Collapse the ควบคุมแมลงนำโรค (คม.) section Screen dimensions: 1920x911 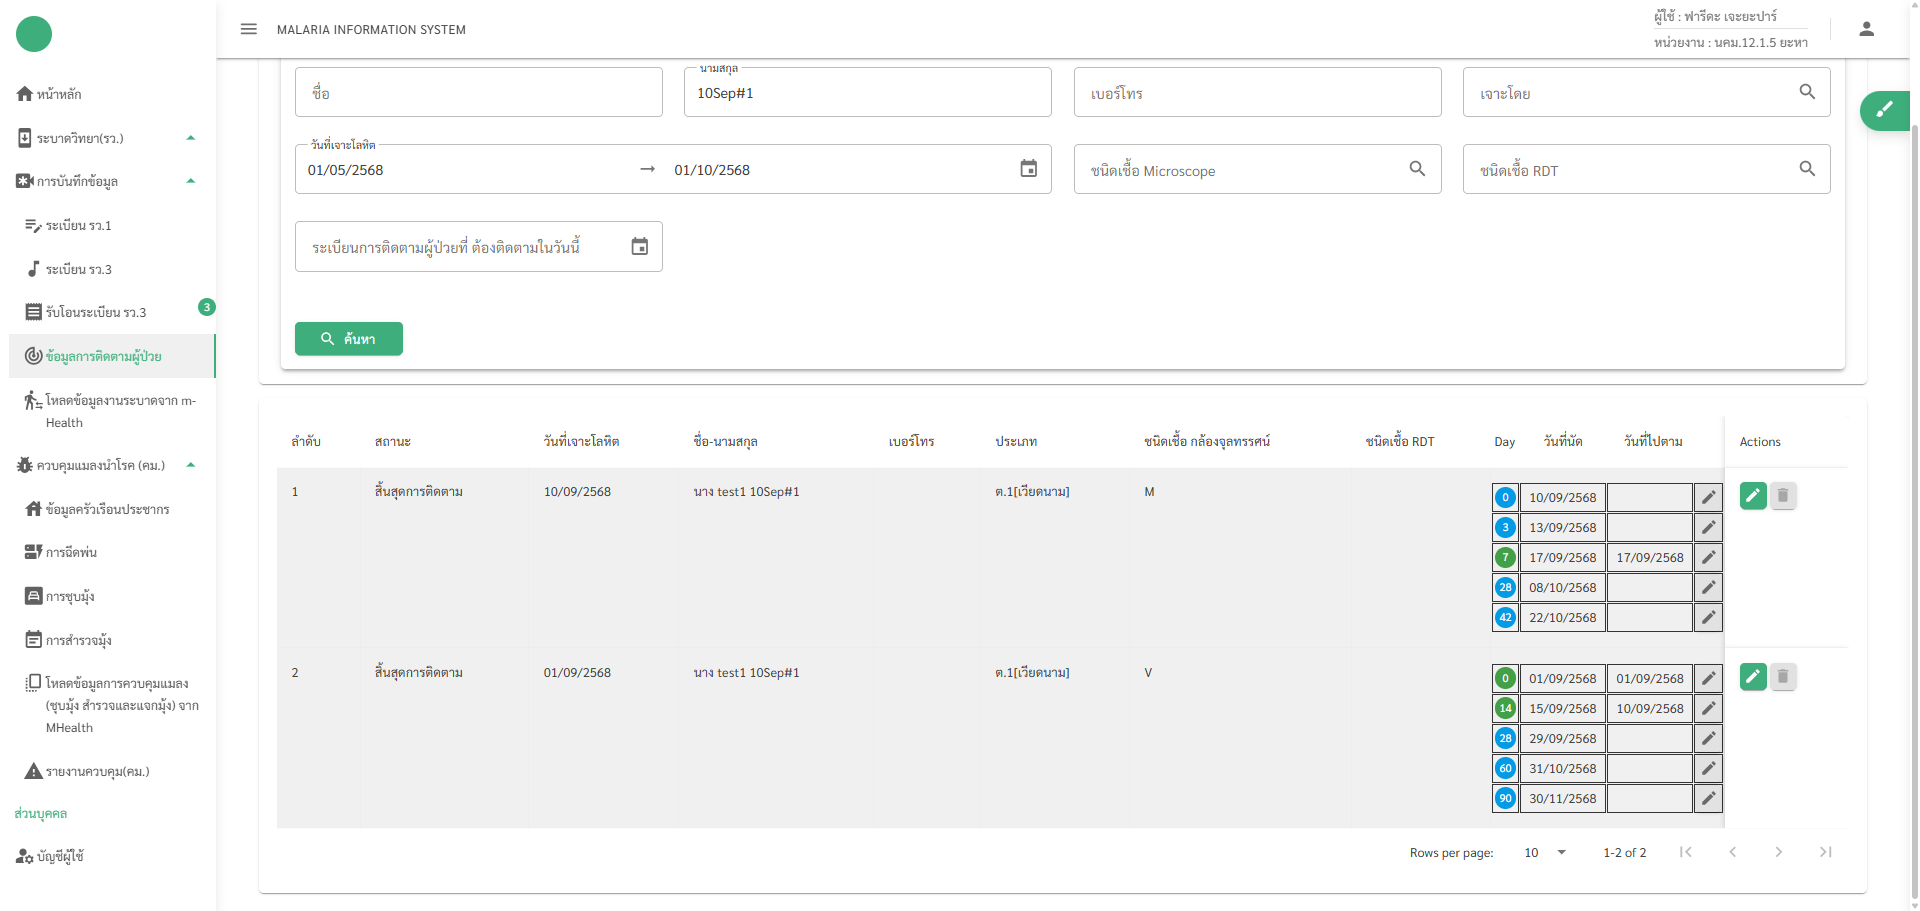click(x=190, y=465)
